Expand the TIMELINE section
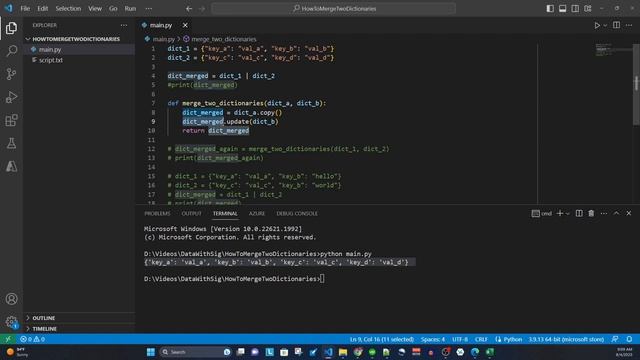The height and width of the screenshot is (360, 640). click(44, 329)
